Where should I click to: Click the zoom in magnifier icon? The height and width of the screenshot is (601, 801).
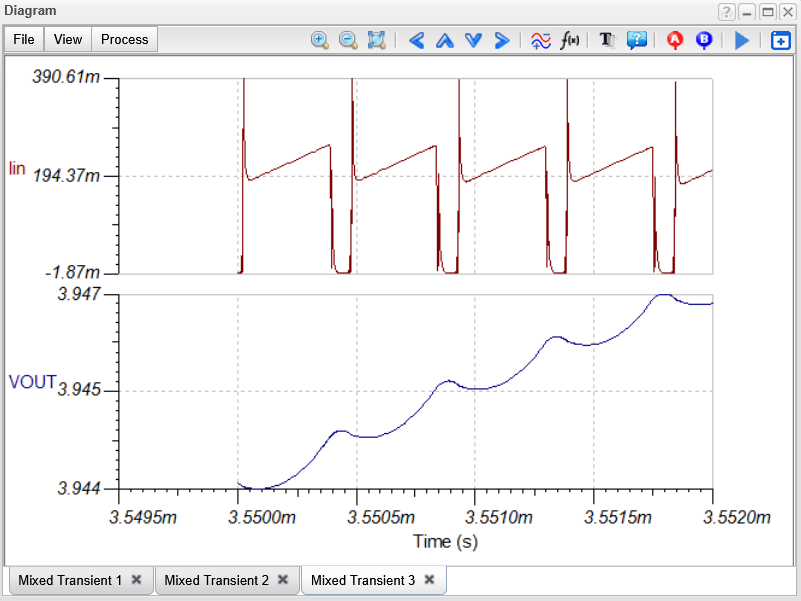[x=320, y=40]
